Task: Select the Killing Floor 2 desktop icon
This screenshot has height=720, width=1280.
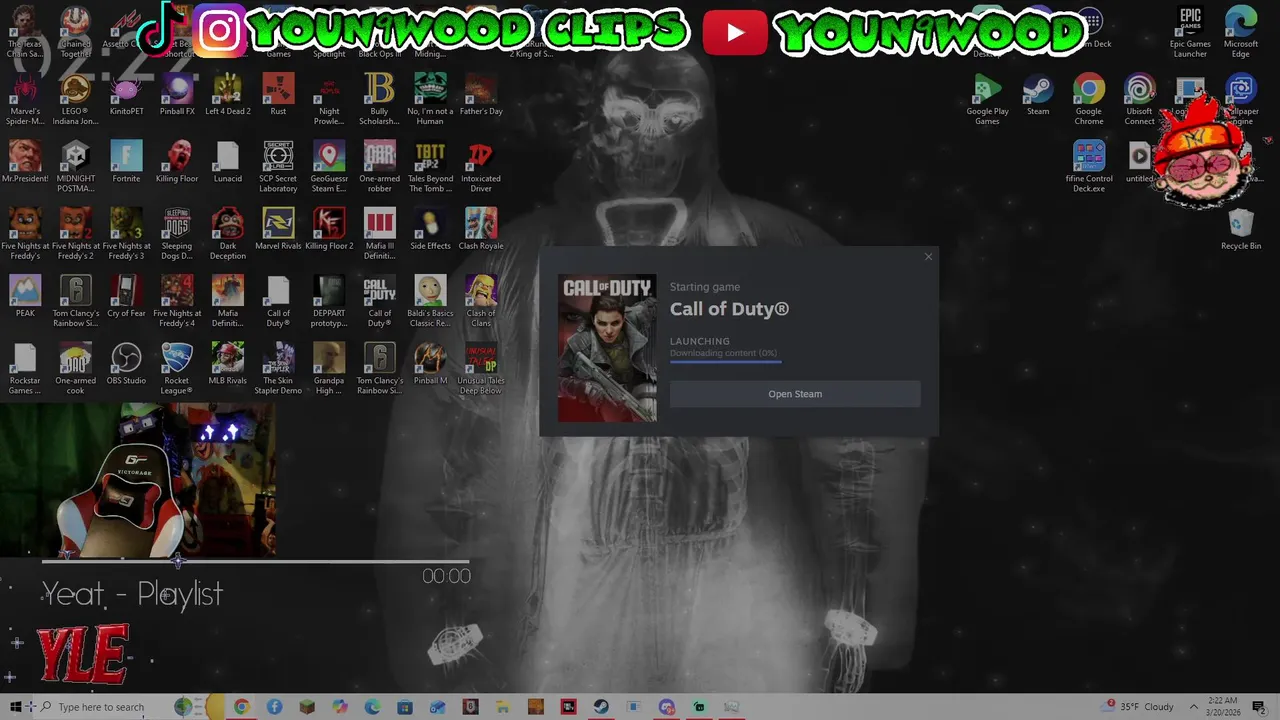Action: click(329, 229)
